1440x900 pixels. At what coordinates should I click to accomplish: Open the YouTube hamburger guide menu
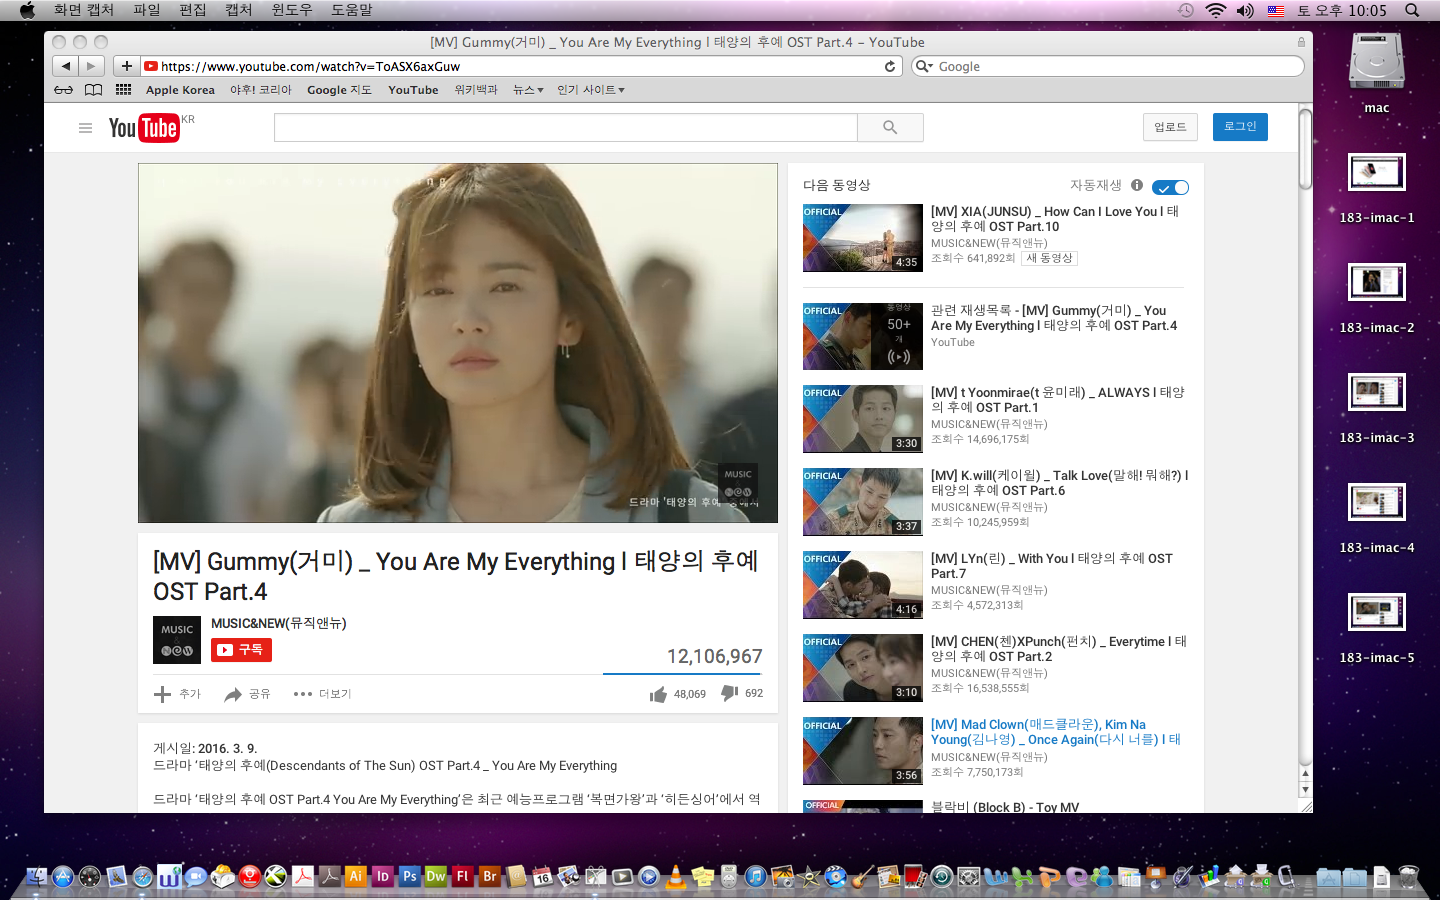click(x=85, y=128)
